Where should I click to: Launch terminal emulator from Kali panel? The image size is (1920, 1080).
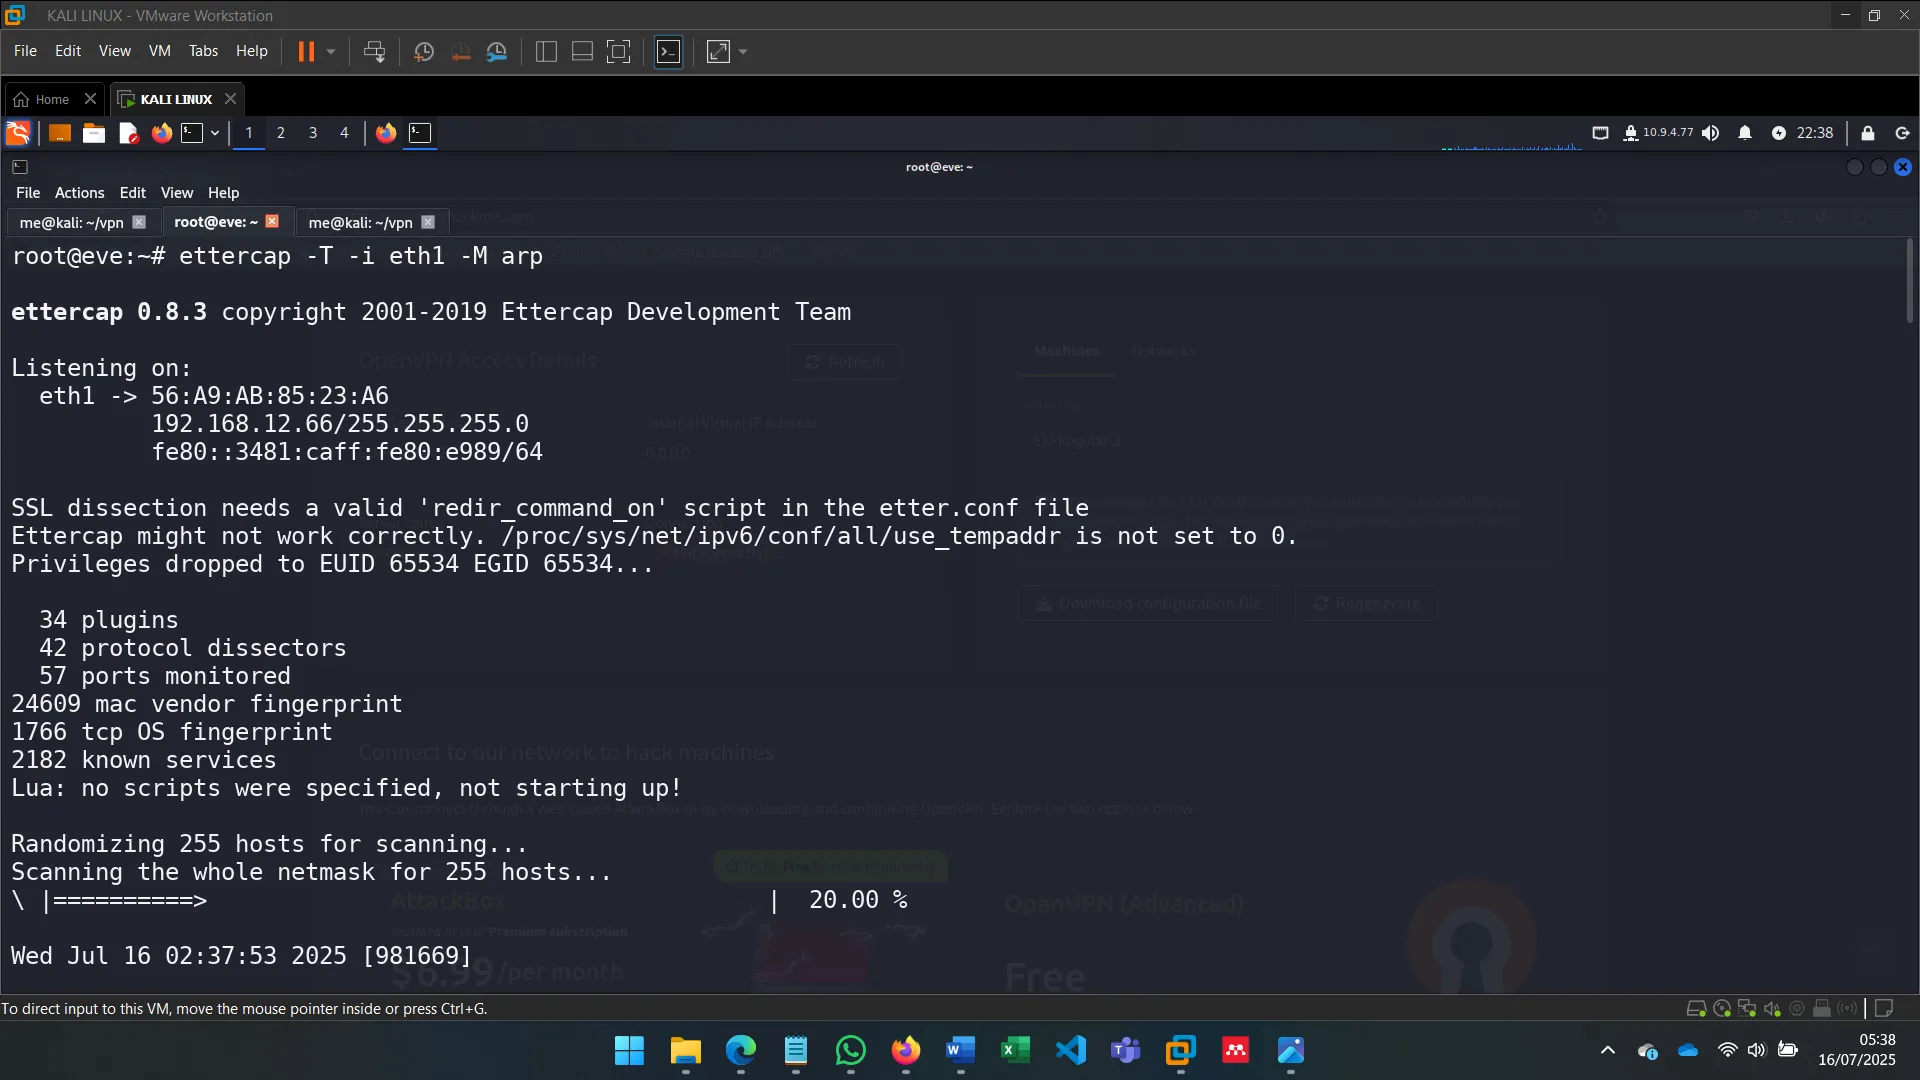[192, 133]
